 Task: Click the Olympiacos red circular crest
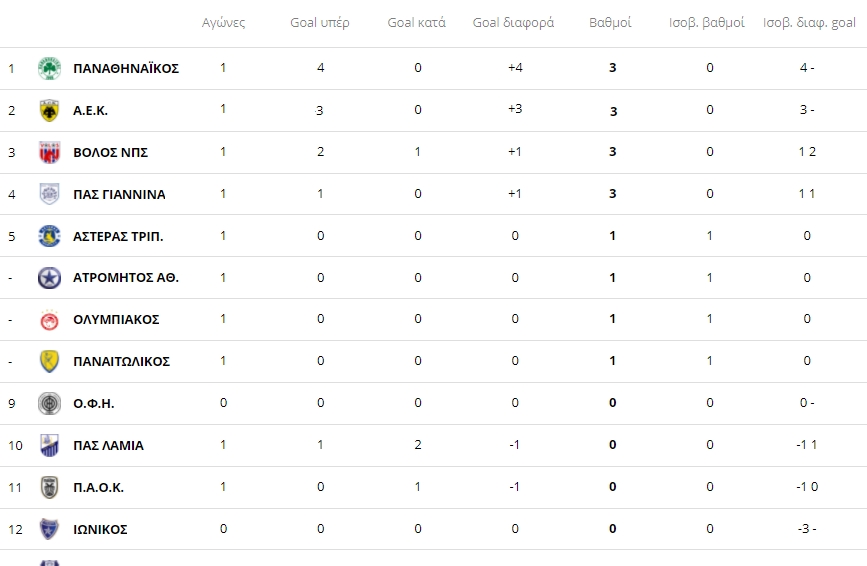(49, 320)
